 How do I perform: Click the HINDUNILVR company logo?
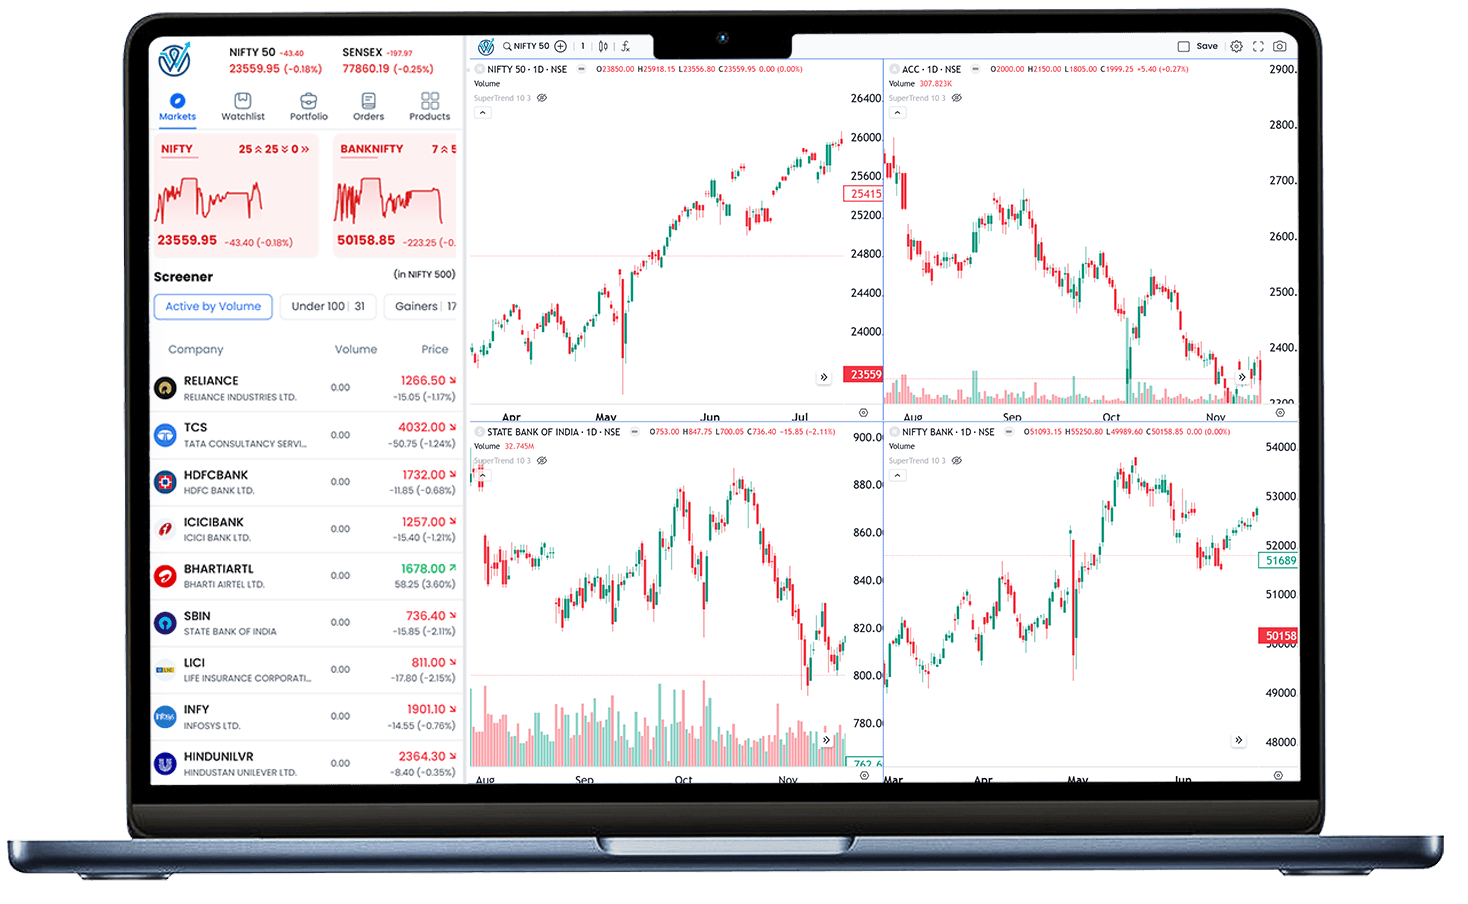pos(165,764)
